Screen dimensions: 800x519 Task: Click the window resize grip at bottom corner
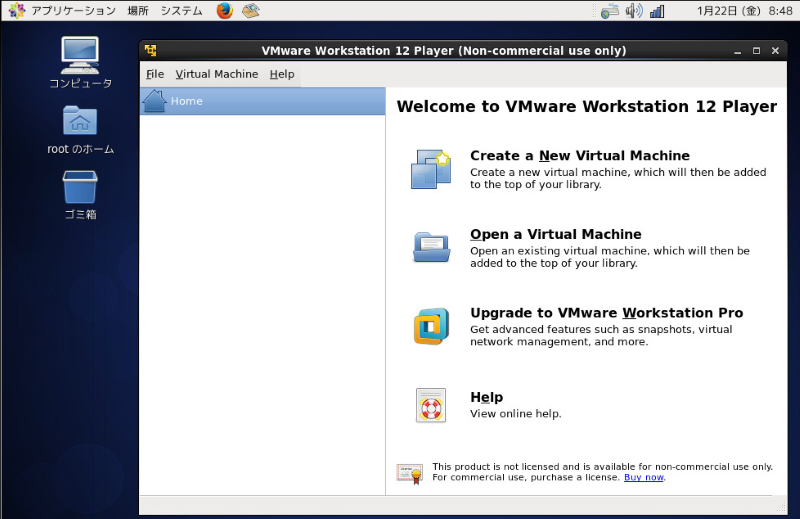click(x=781, y=506)
